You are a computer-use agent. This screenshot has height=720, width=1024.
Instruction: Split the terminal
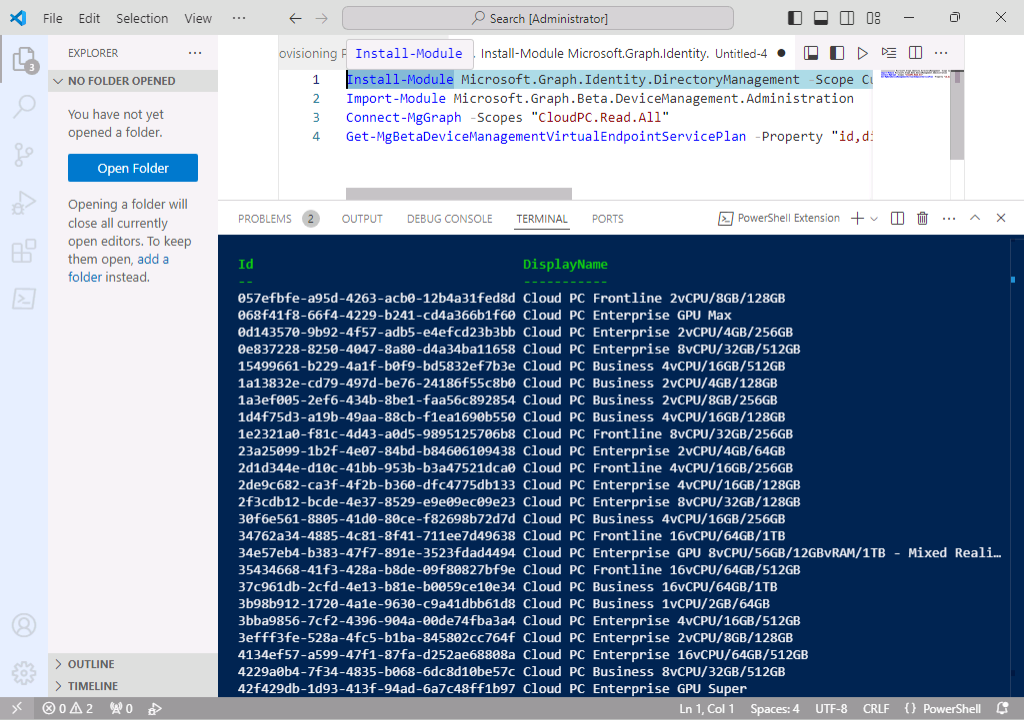(897, 218)
